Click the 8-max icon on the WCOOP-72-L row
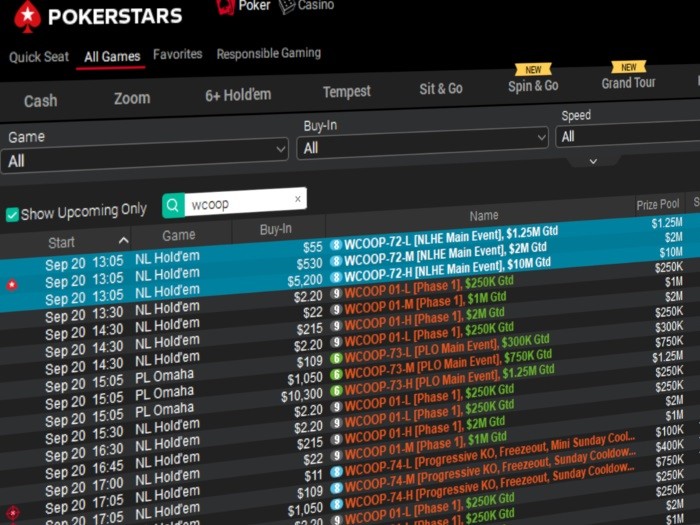 [x=336, y=245]
